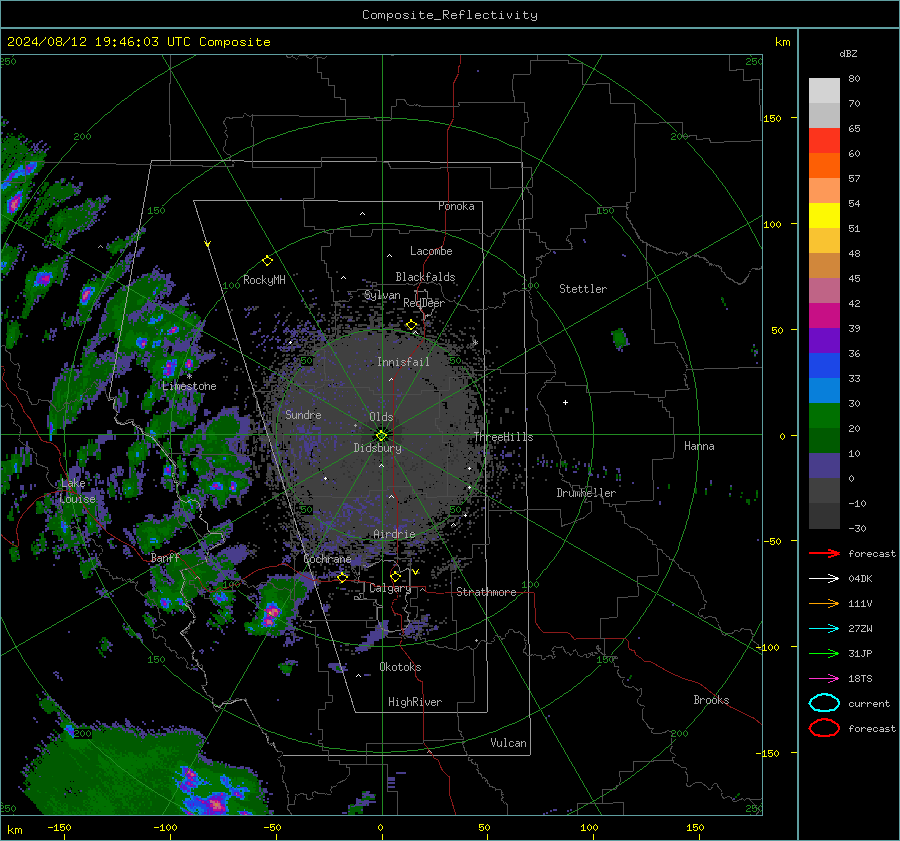Click the yellow diamond marker near RockyMH
The width and height of the screenshot is (900, 841).
pos(267,261)
